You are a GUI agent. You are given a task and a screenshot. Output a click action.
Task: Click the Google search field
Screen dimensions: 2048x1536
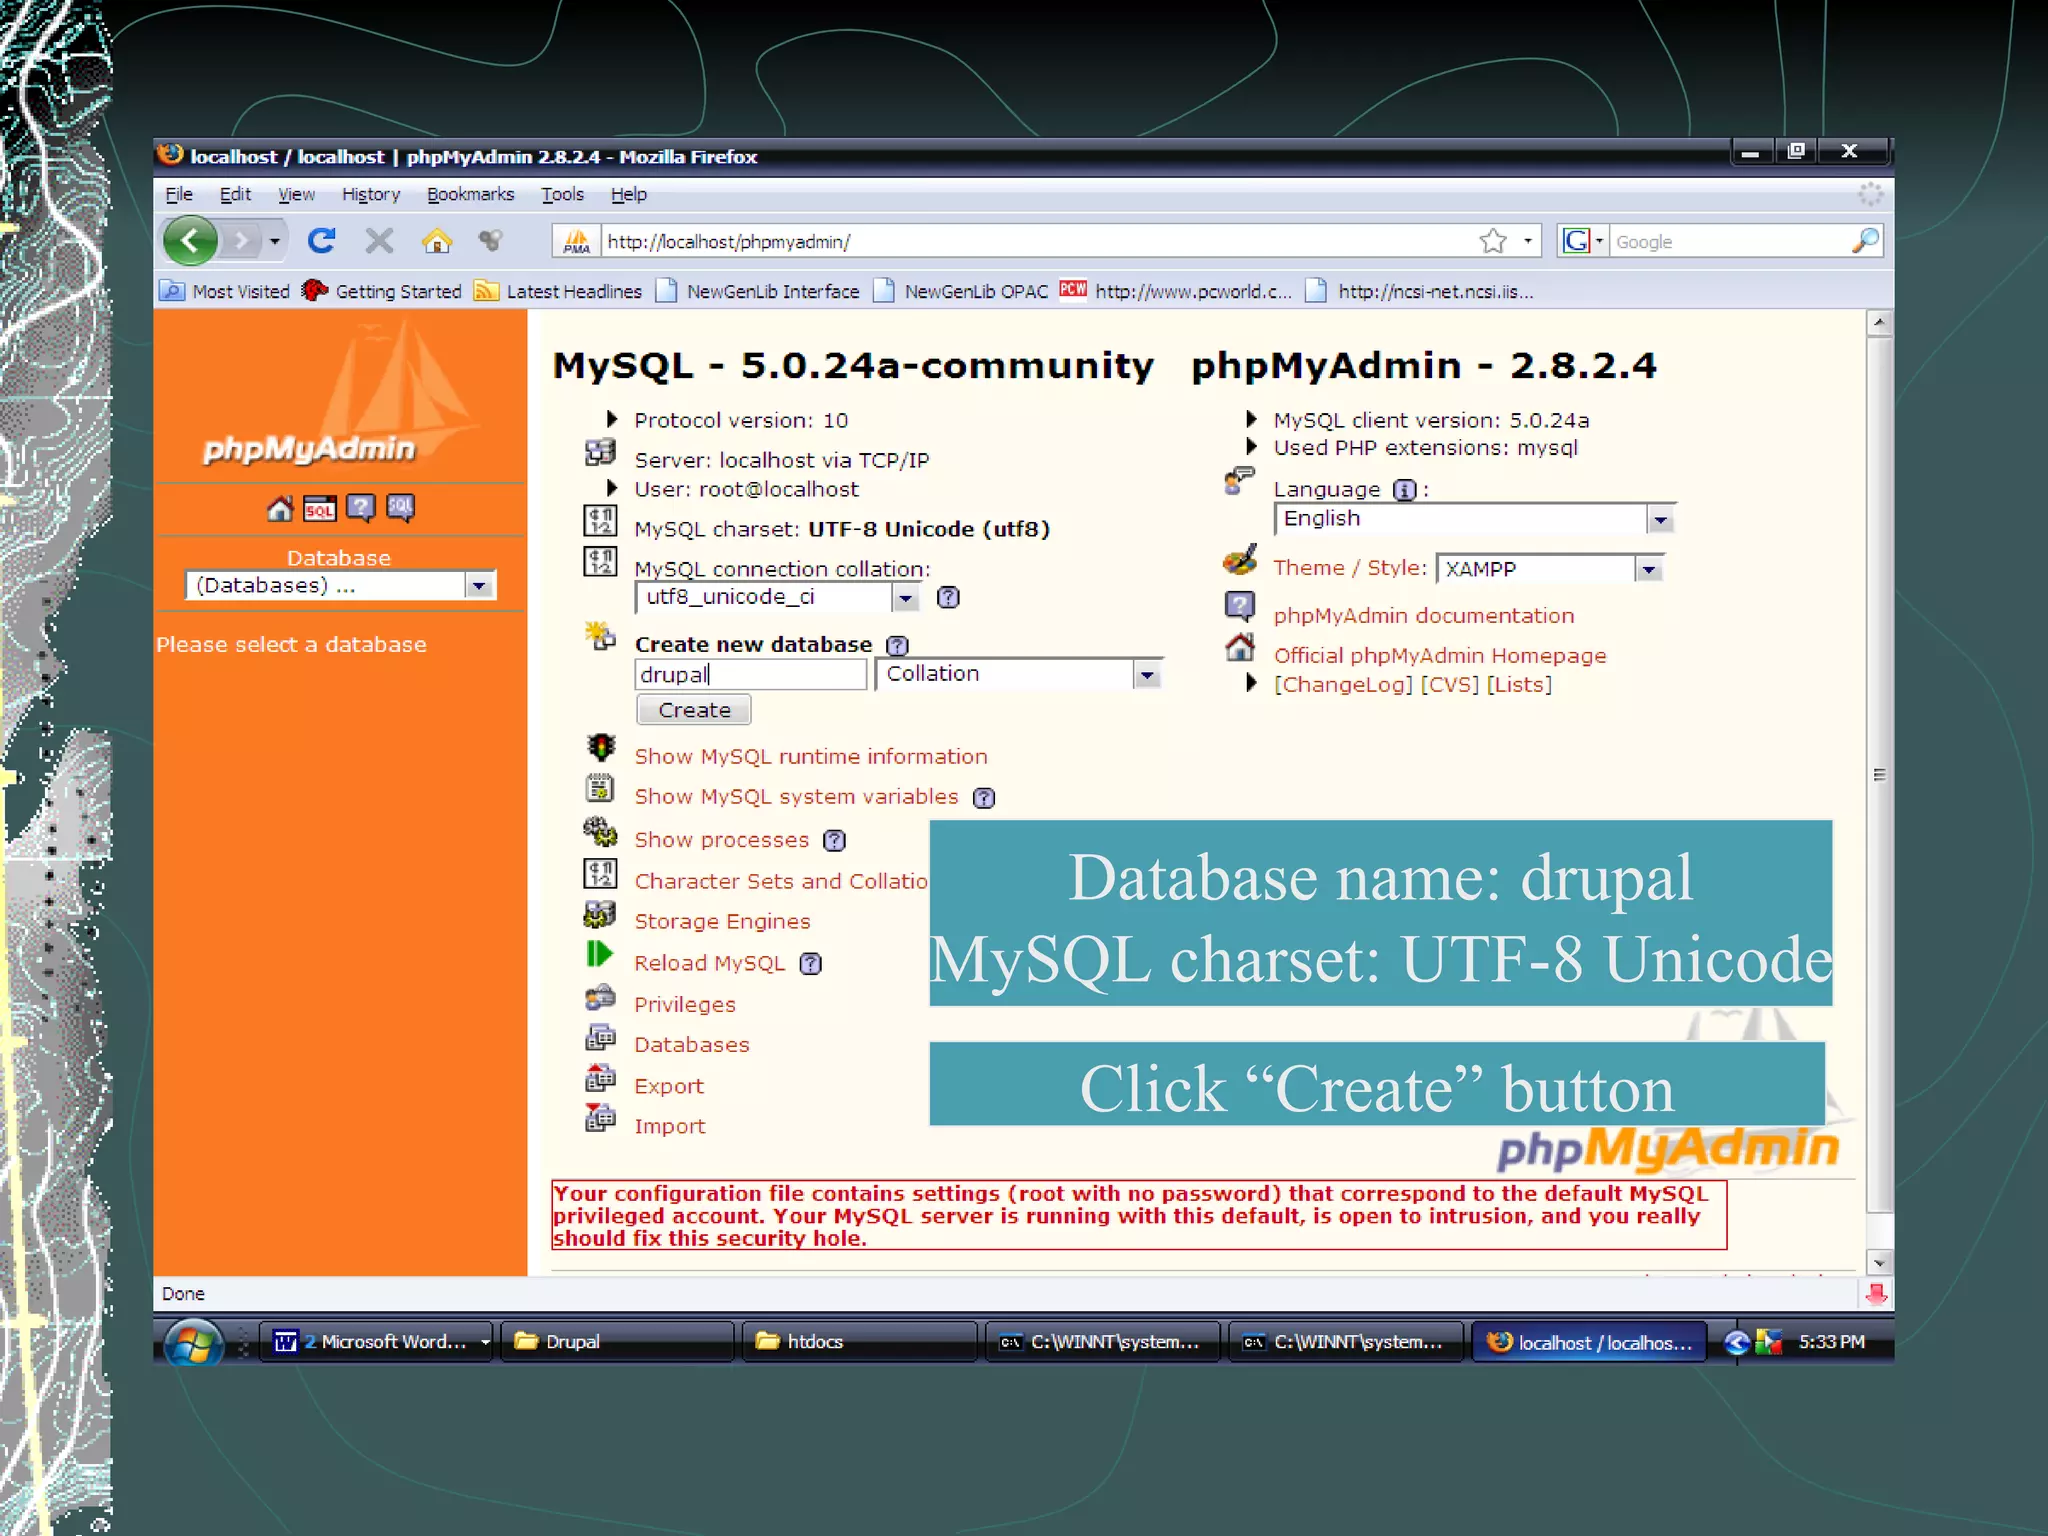point(1730,241)
